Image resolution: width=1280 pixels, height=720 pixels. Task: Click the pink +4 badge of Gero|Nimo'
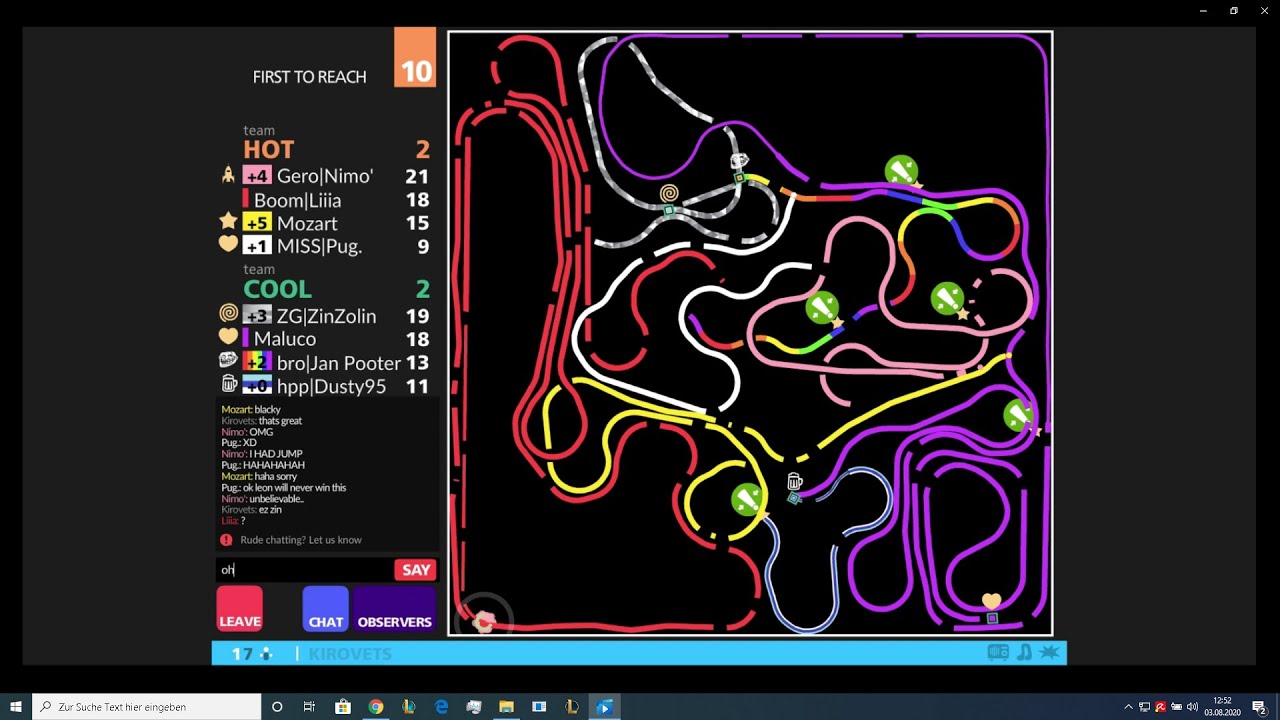tap(257, 176)
